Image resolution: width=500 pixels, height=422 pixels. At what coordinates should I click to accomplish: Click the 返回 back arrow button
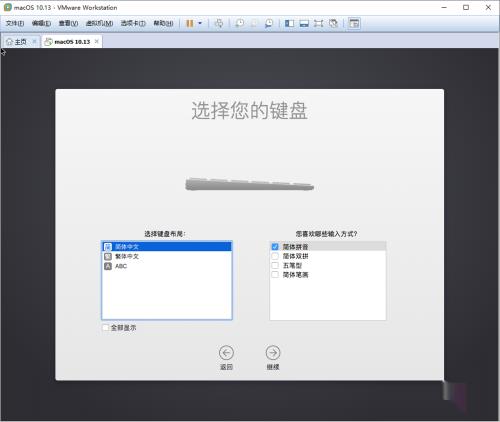pyautogui.click(x=226, y=353)
